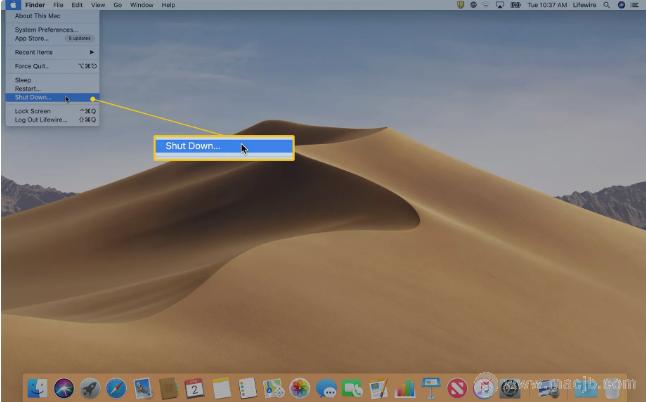Click the Siri icon in menu bar

click(621, 5)
